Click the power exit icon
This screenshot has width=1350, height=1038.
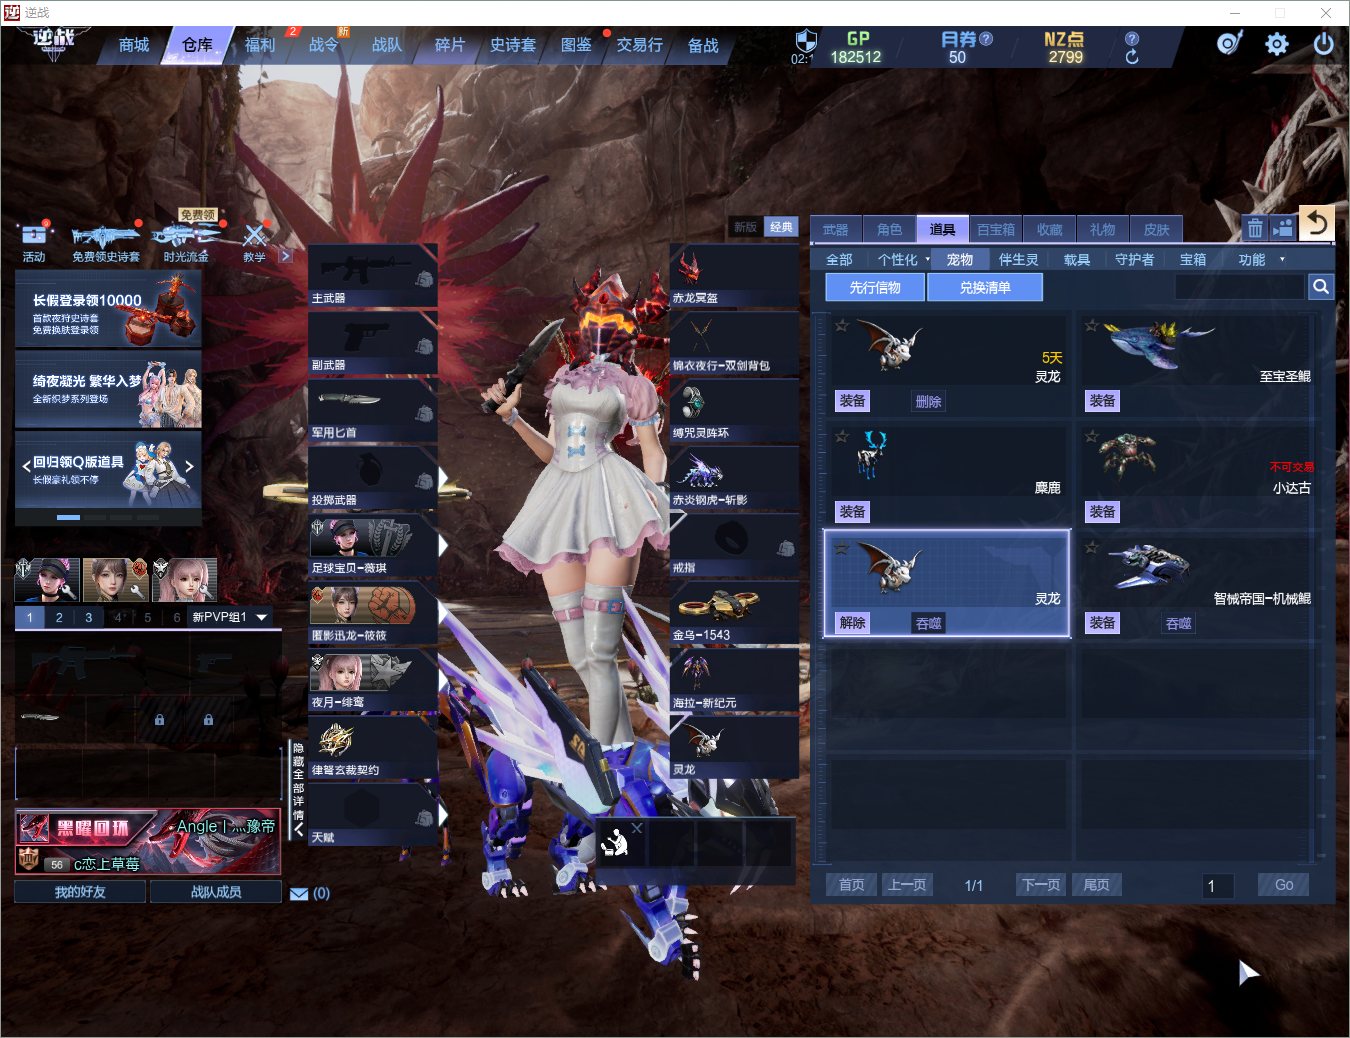point(1323,45)
